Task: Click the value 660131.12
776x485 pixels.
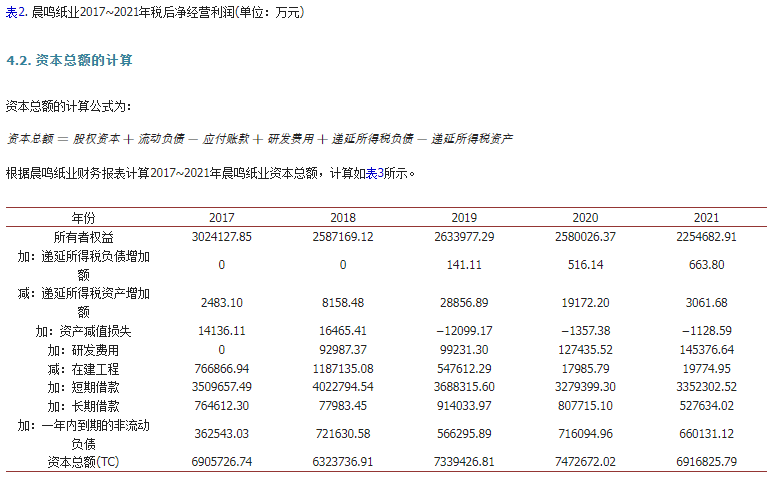Action: 707,434
